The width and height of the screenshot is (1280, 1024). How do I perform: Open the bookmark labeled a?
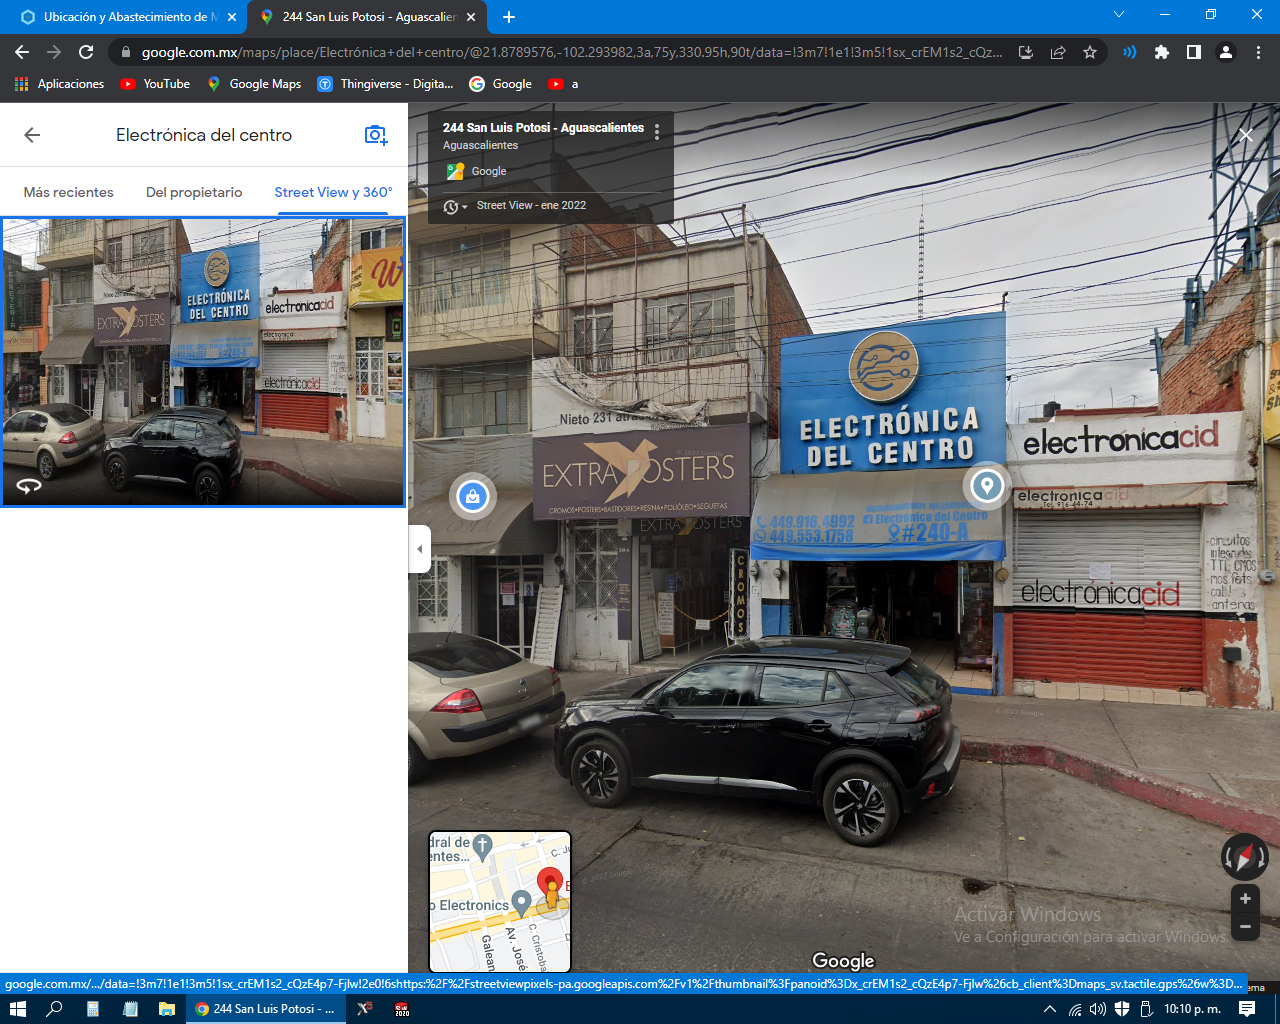click(x=564, y=84)
